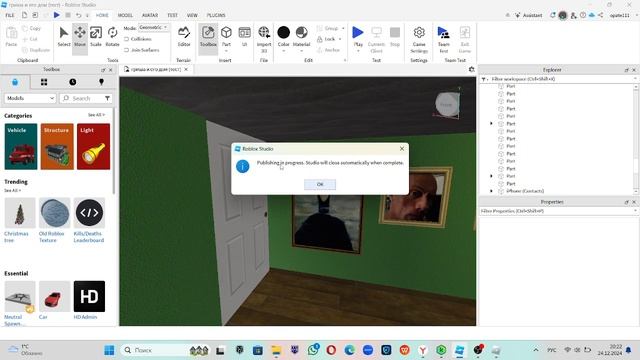640x360 pixels.
Task: Open the Toolbox Recent clock tab
Action: pyautogui.click(x=73, y=82)
